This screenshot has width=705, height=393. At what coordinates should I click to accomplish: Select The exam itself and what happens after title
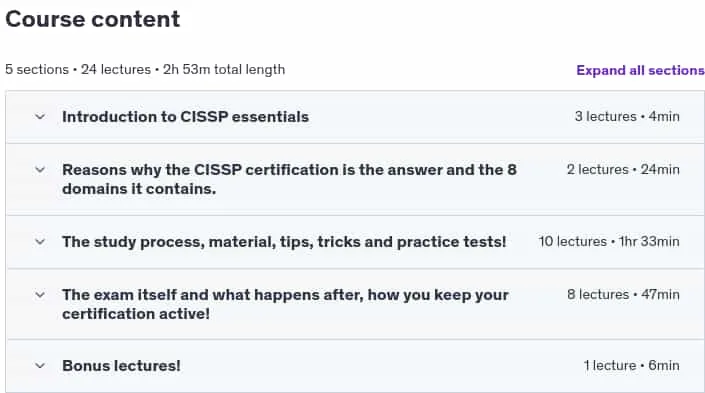tap(285, 304)
